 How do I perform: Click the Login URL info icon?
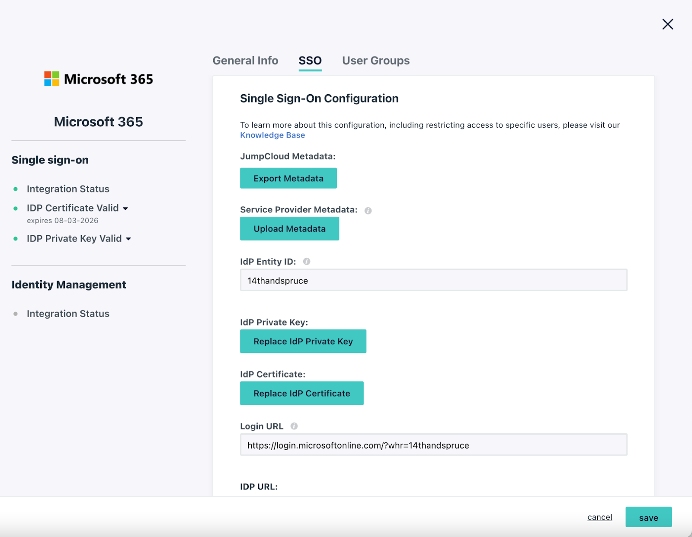click(x=294, y=426)
